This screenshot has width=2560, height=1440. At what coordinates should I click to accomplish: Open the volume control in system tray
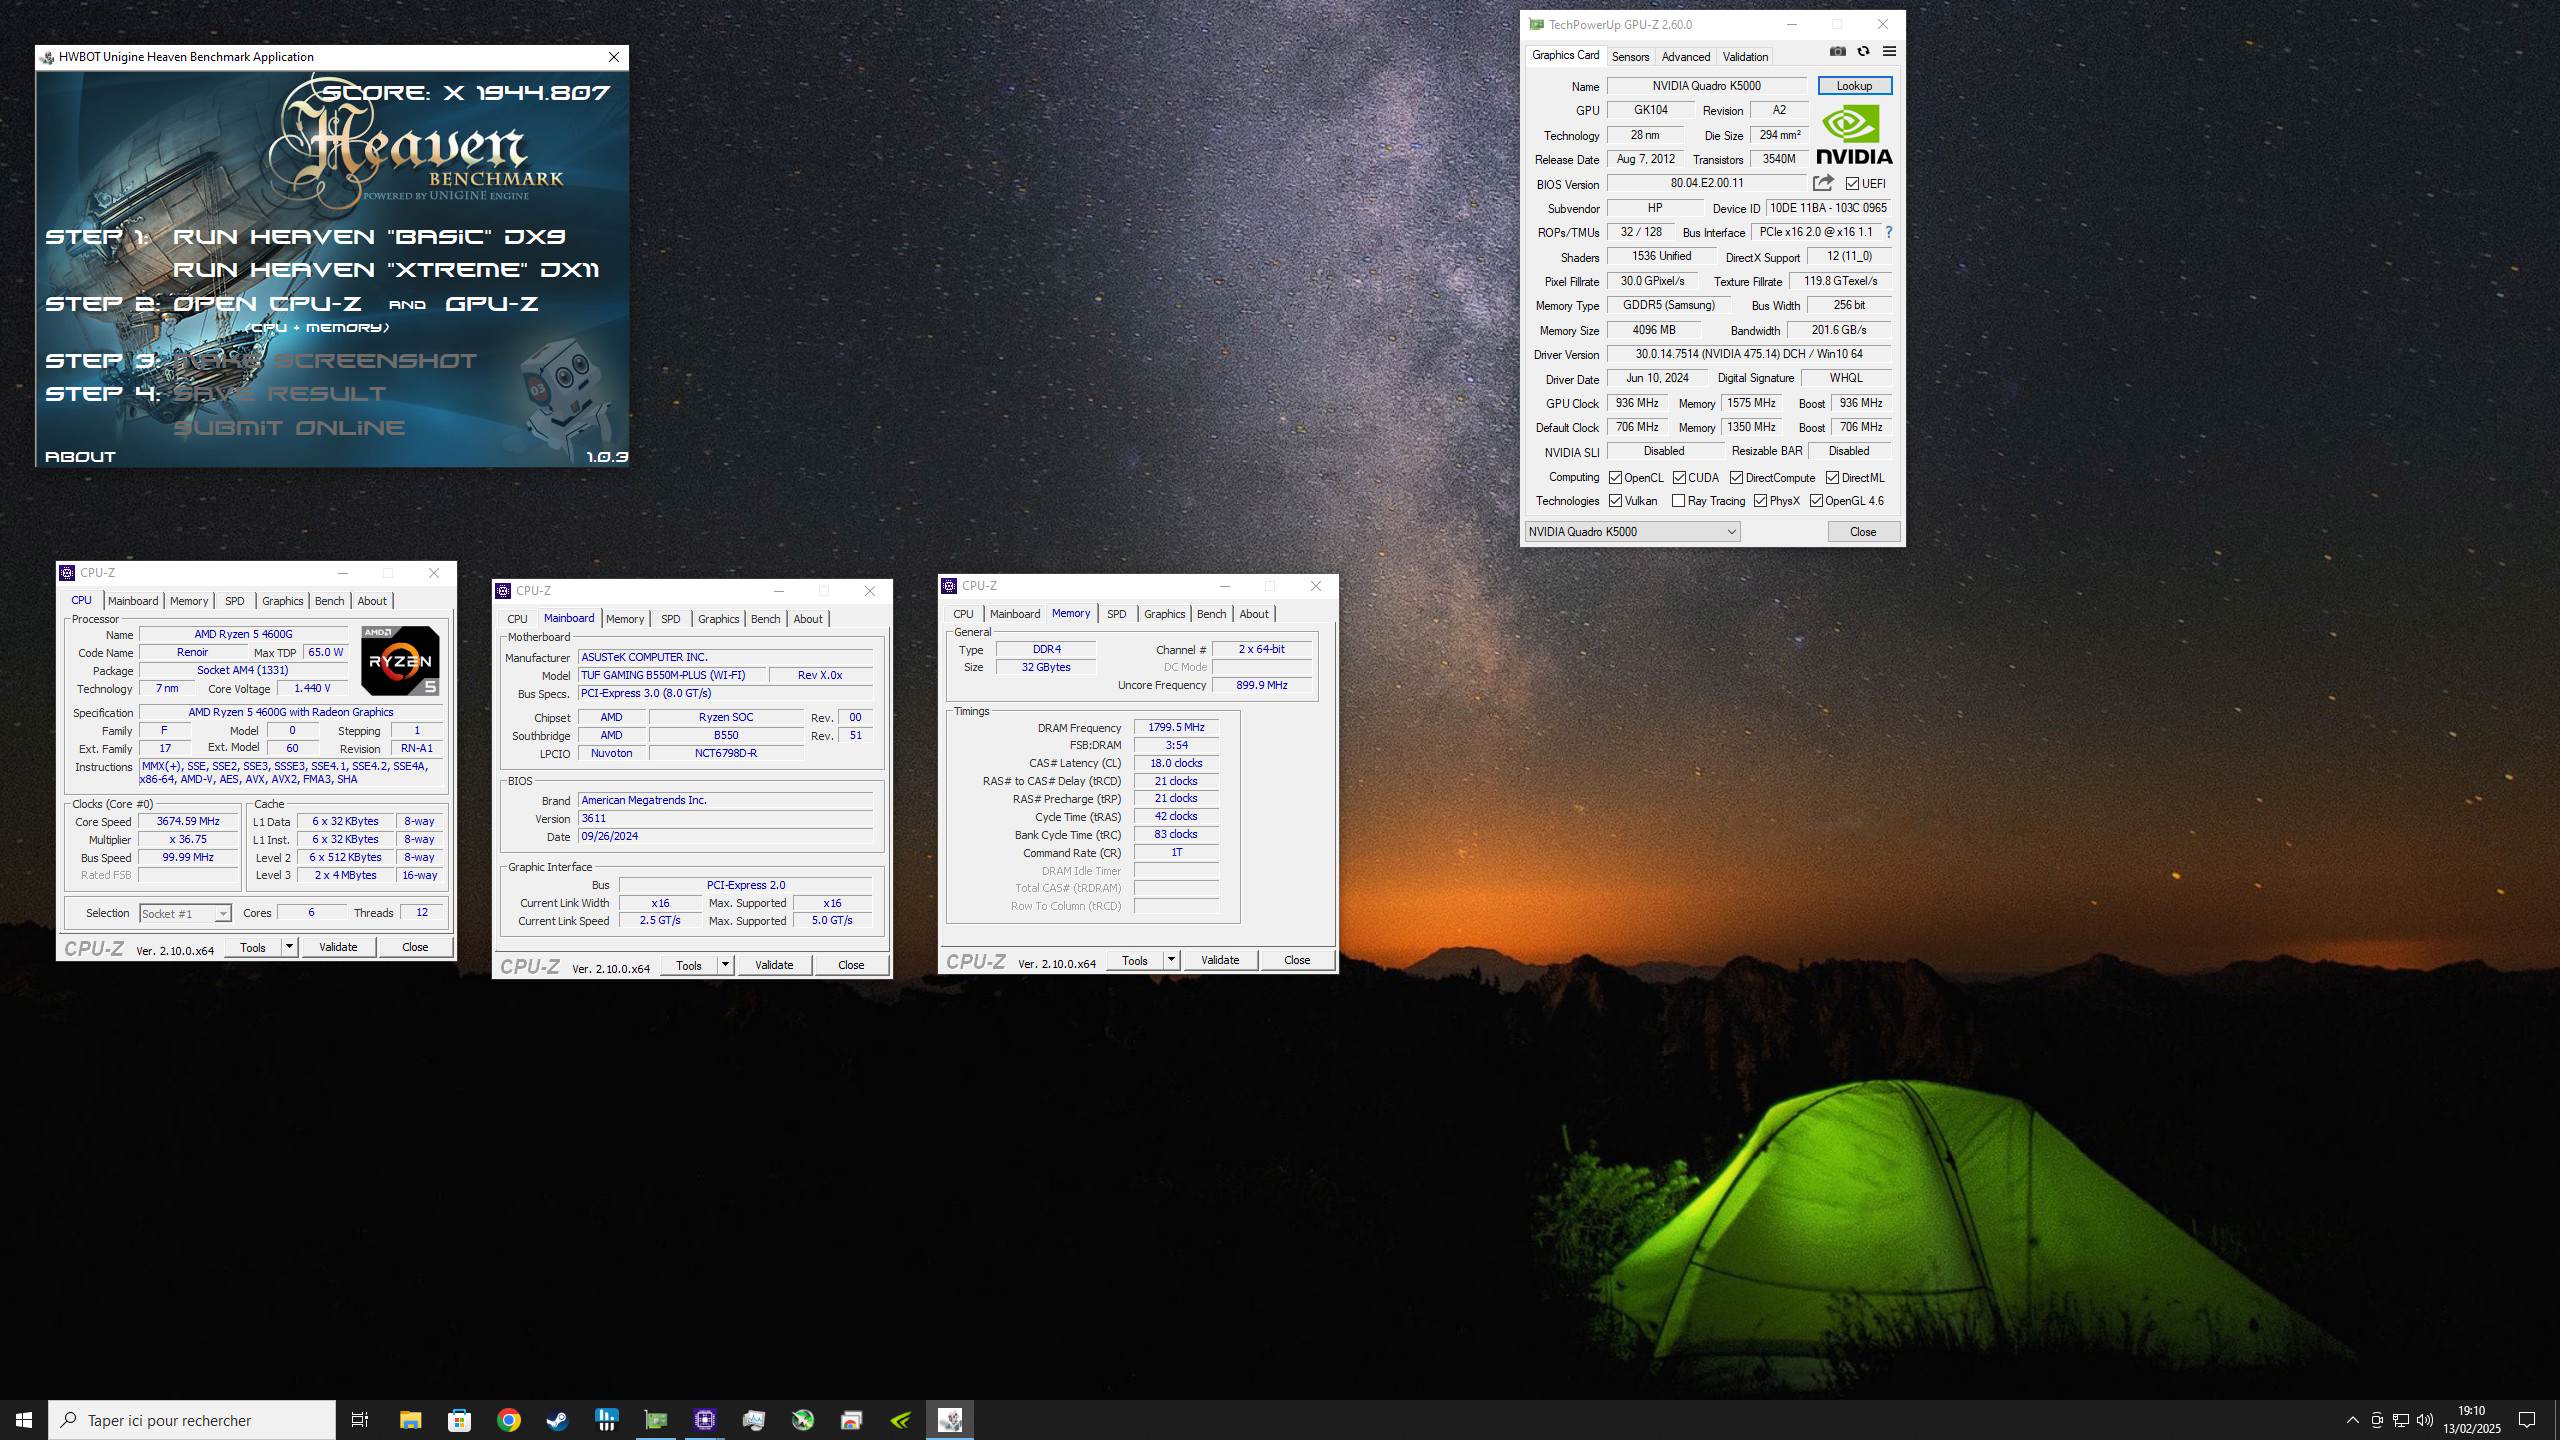2425,1420
